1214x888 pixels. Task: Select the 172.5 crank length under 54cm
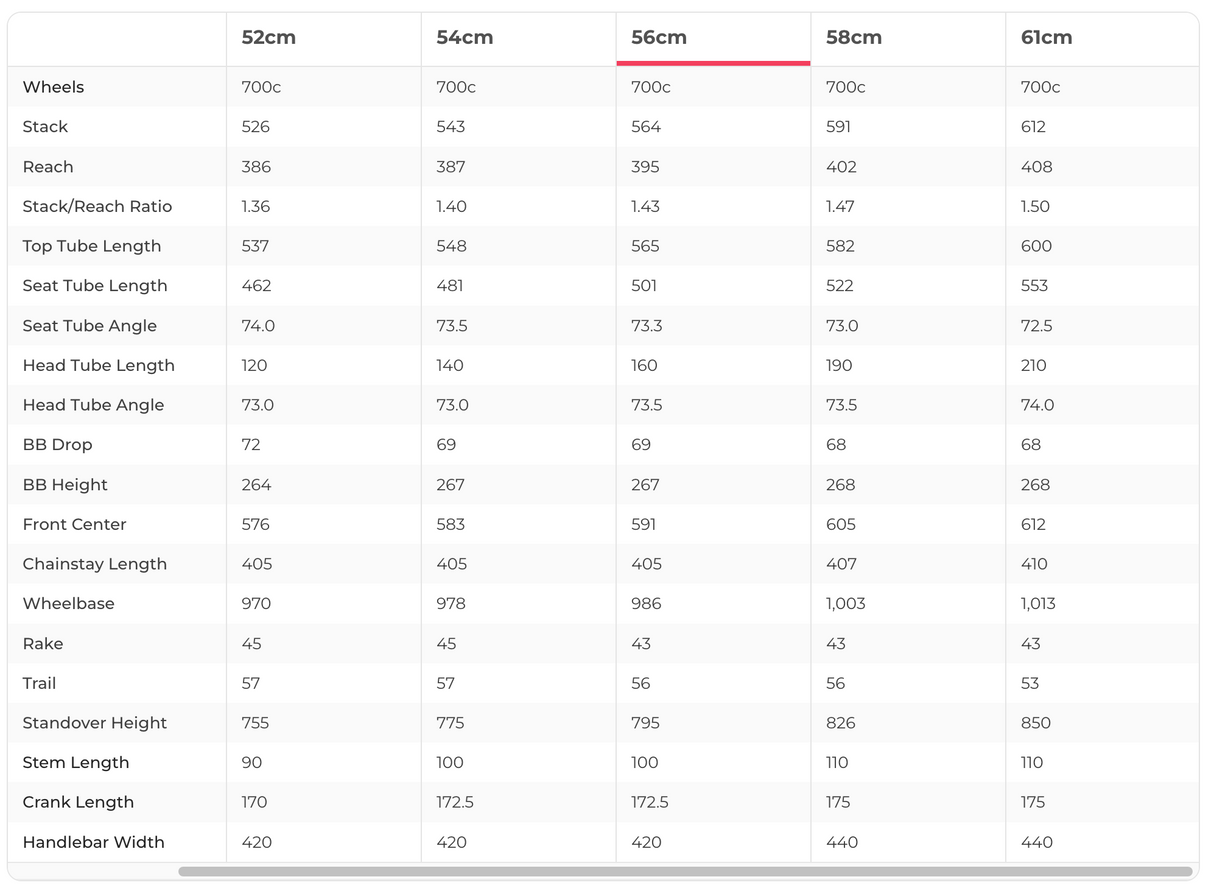tap(455, 802)
